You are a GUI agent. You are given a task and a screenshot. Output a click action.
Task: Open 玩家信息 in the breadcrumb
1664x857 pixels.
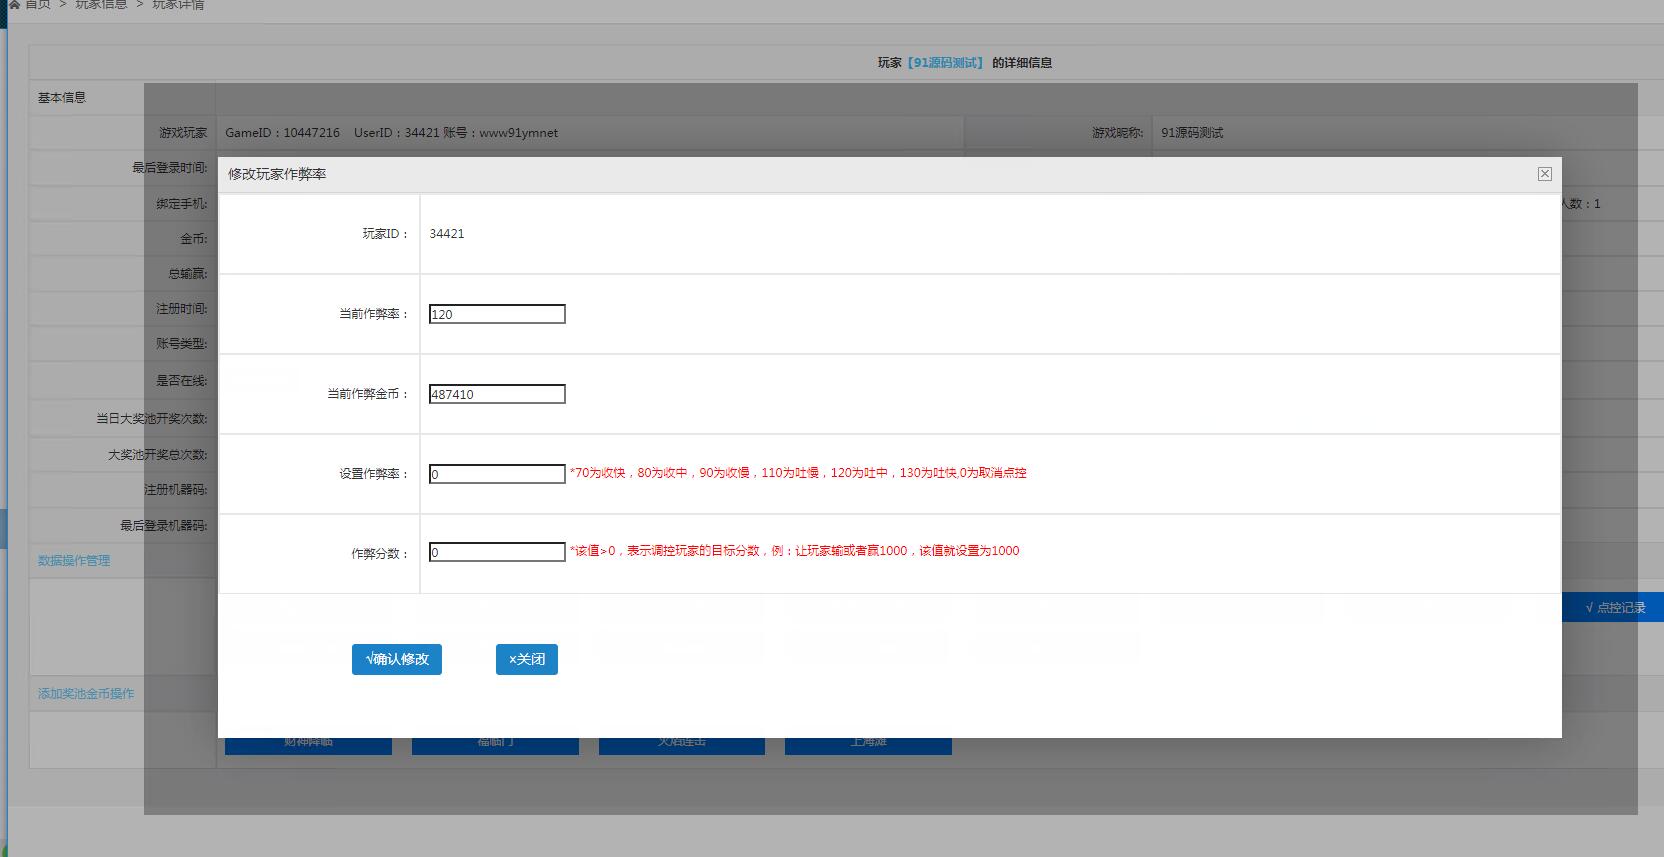(x=101, y=5)
